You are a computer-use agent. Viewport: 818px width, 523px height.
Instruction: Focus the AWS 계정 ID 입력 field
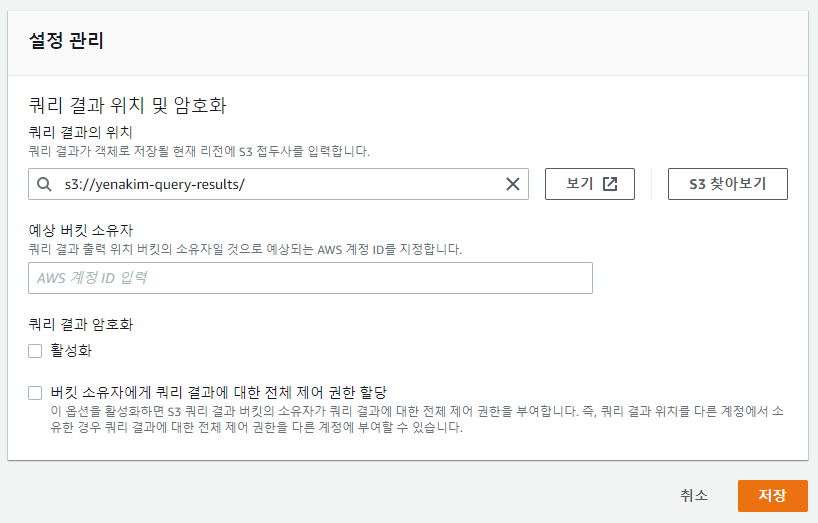(310, 278)
